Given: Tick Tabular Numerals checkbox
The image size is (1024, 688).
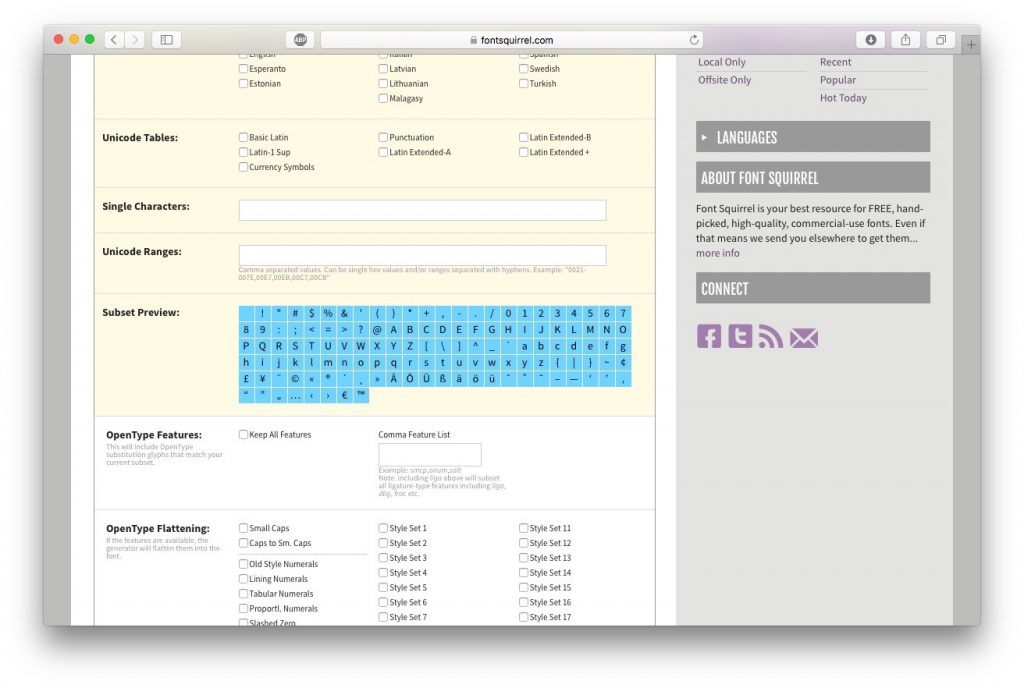Looking at the screenshot, I should pyautogui.click(x=243, y=594).
